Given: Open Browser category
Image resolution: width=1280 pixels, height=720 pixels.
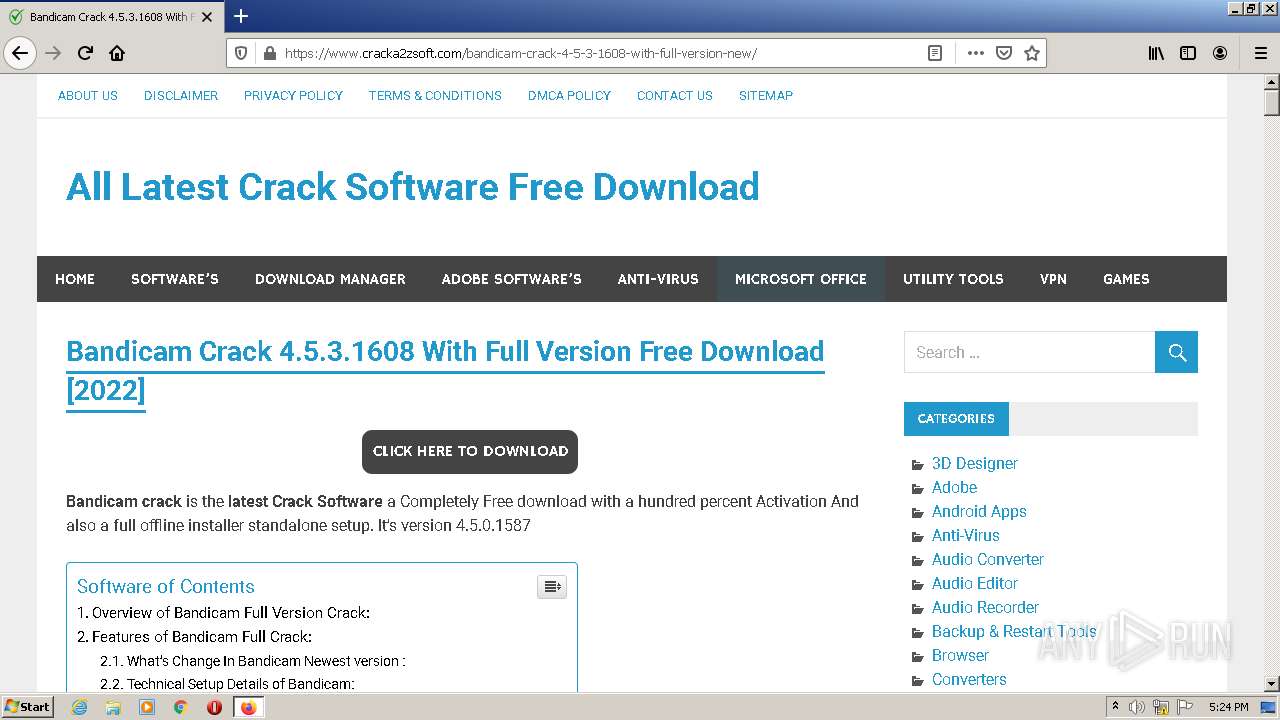Looking at the screenshot, I should click(x=960, y=655).
